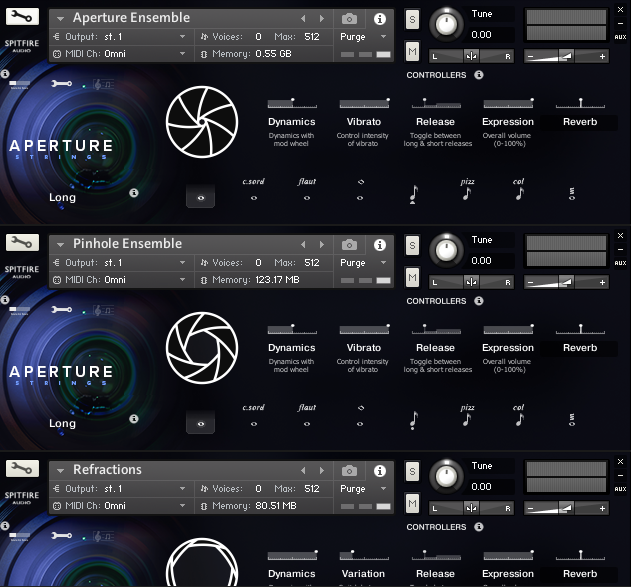Image resolution: width=631 pixels, height=587 pixels.
Task: Adjust Variation slider in Refractions
Action: pos(364,556)
